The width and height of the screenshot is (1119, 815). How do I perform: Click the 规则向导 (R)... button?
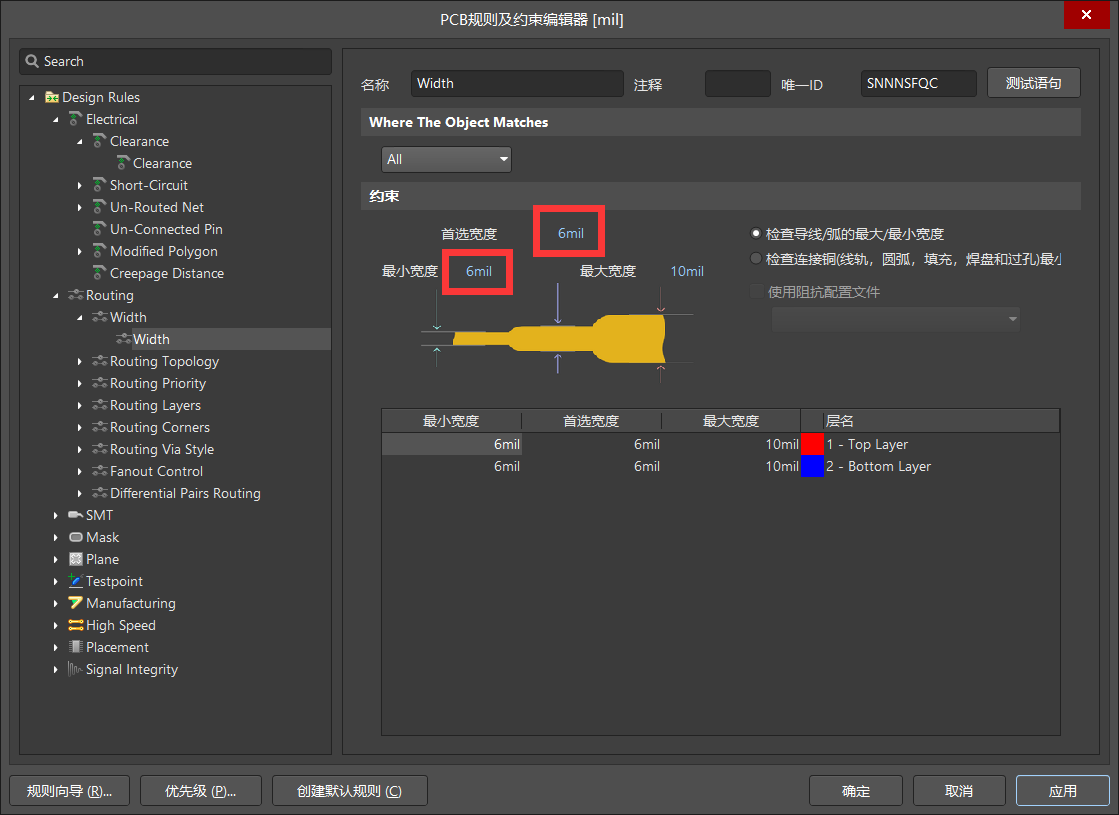pos(69,791)
